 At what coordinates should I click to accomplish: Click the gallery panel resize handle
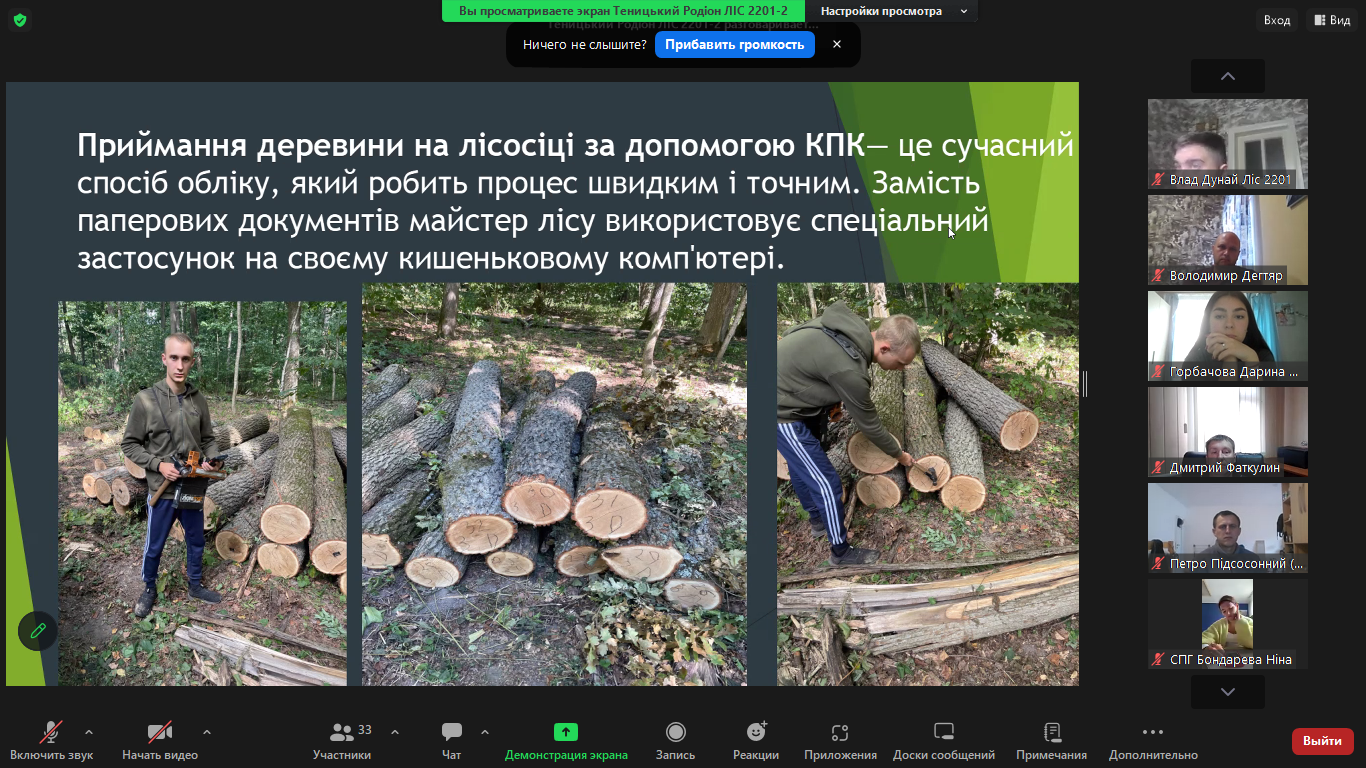coord(1085,383)
